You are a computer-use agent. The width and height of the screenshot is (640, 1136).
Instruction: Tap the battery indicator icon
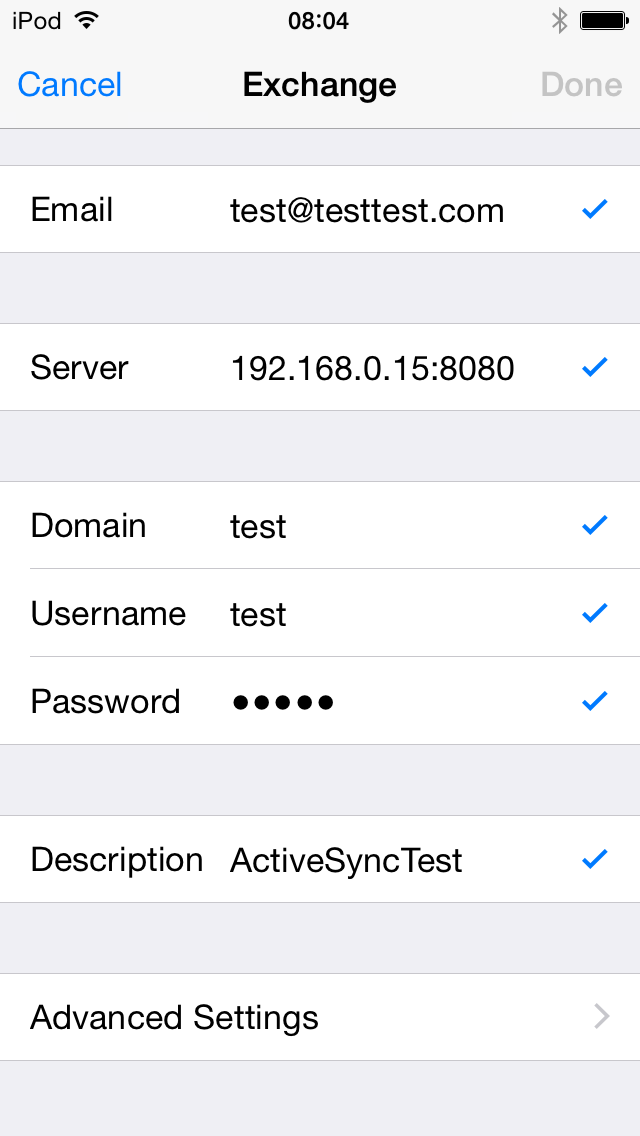click(x=603, y=20)
